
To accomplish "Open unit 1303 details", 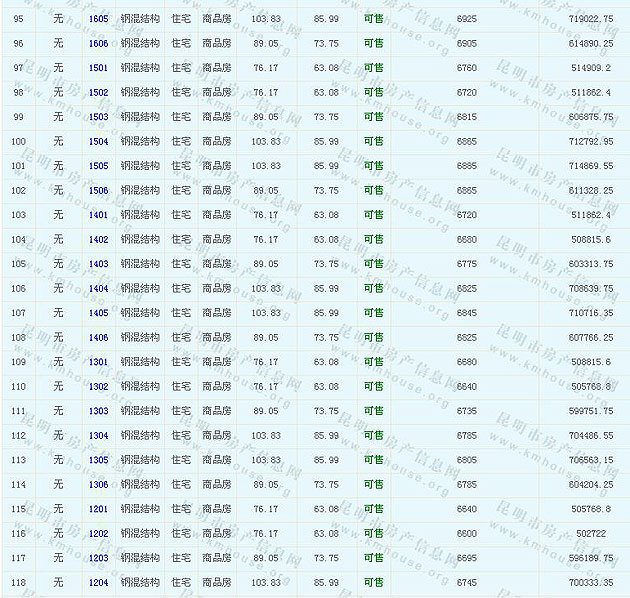I will (x=98, y=411).
